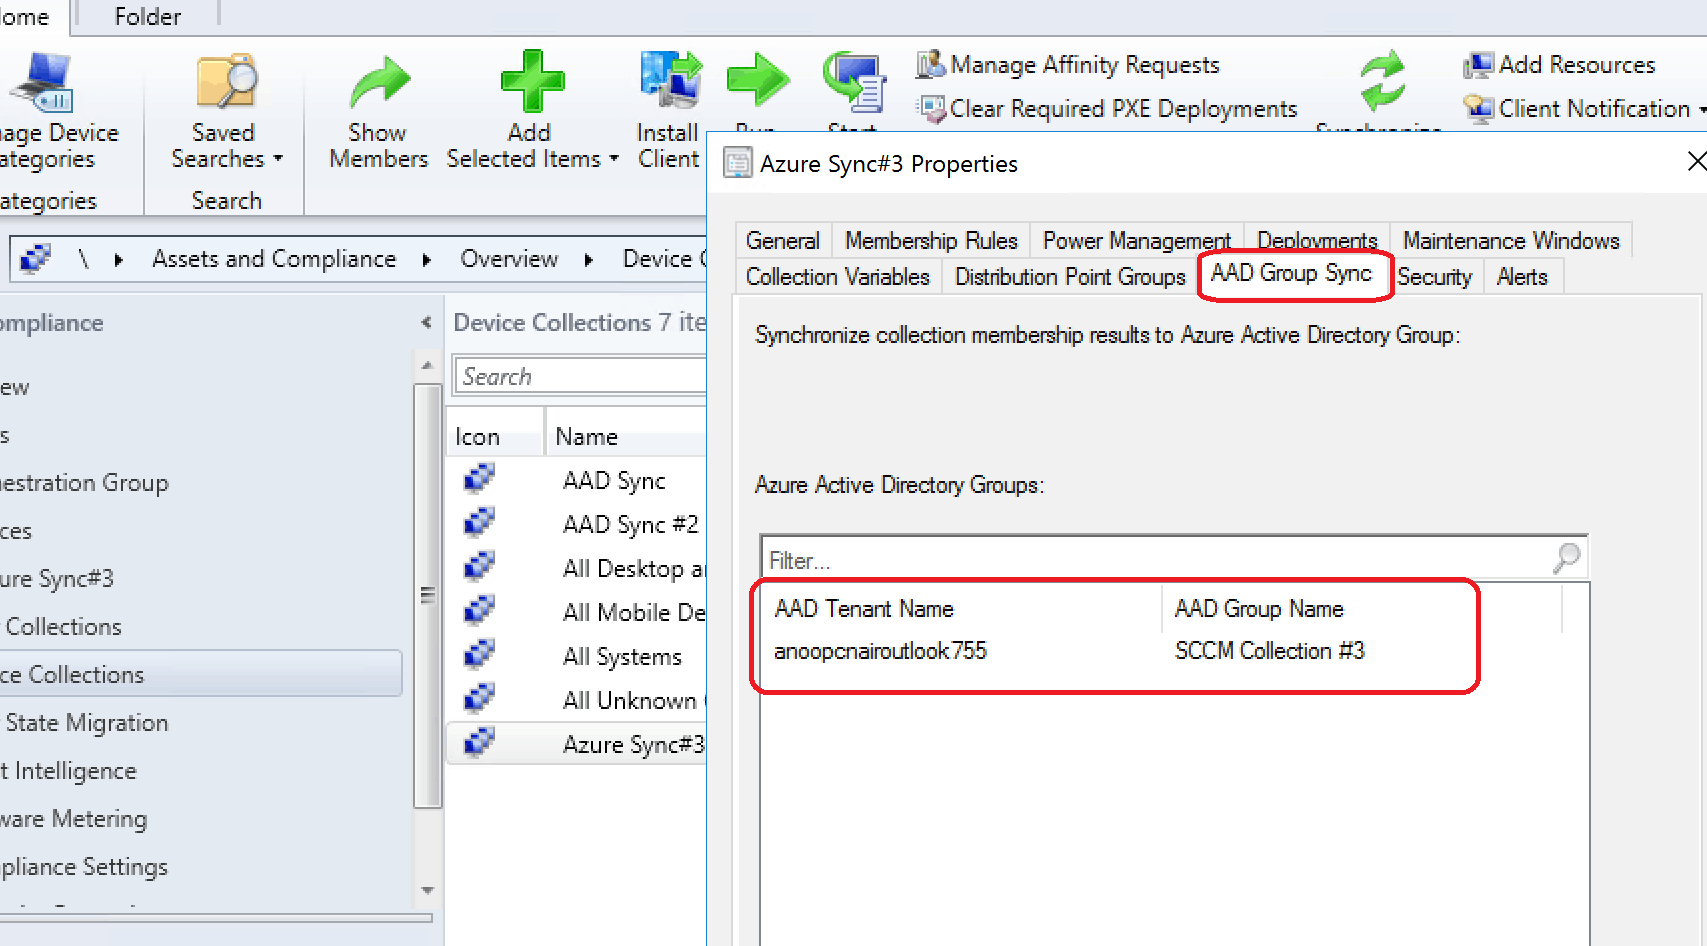Viewport: 1707px width, 946px height.
Task: Open the Client Notification dropdown arrow
Action: click(1701, 109)
